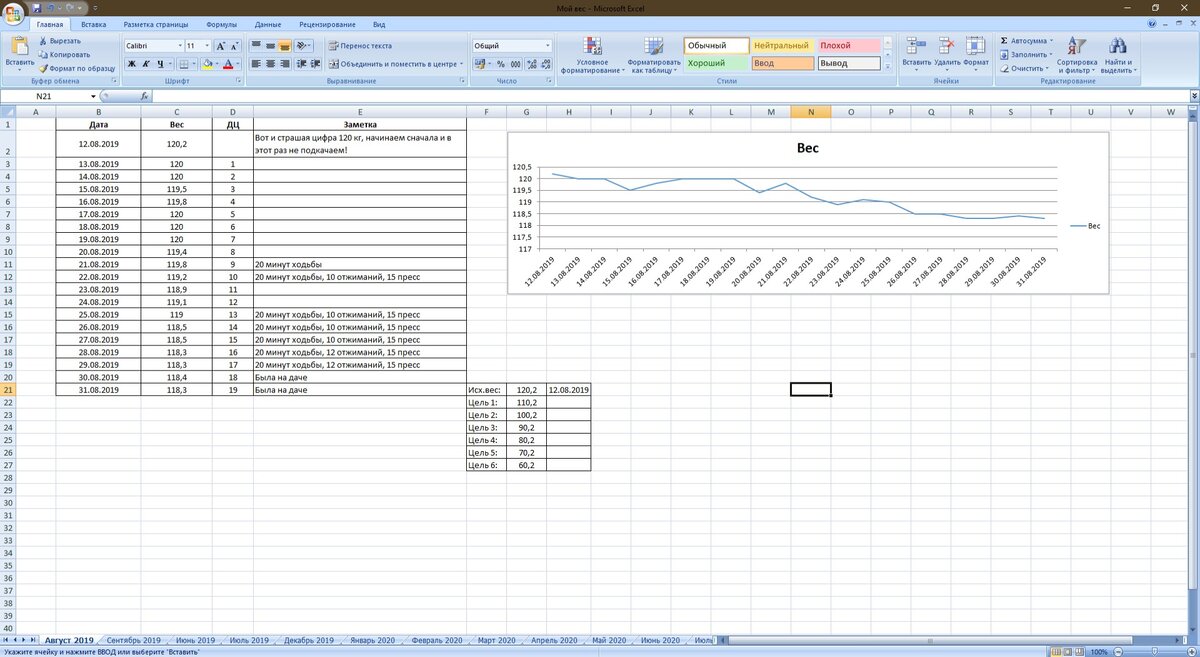Decrease font size
Screen dimensions: 1200x657
pos(235,46)
